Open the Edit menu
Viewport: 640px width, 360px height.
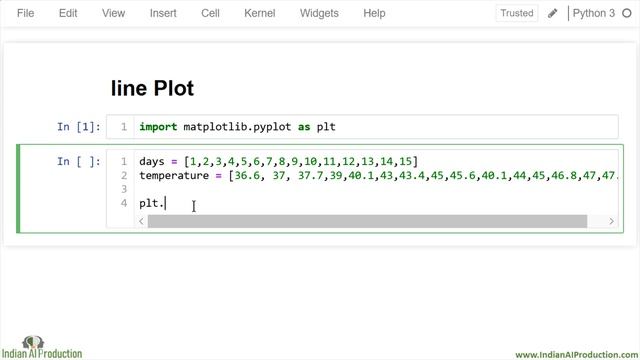68,13
